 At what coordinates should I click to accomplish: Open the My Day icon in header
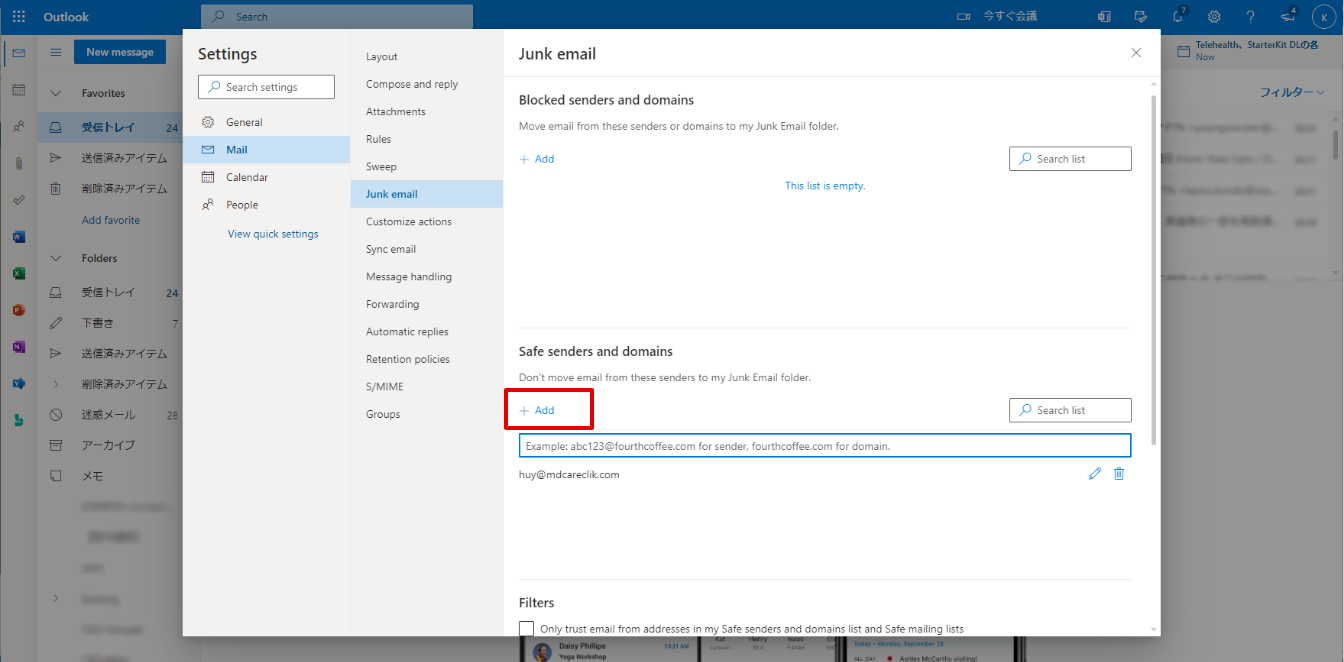tap(1141, 17)
